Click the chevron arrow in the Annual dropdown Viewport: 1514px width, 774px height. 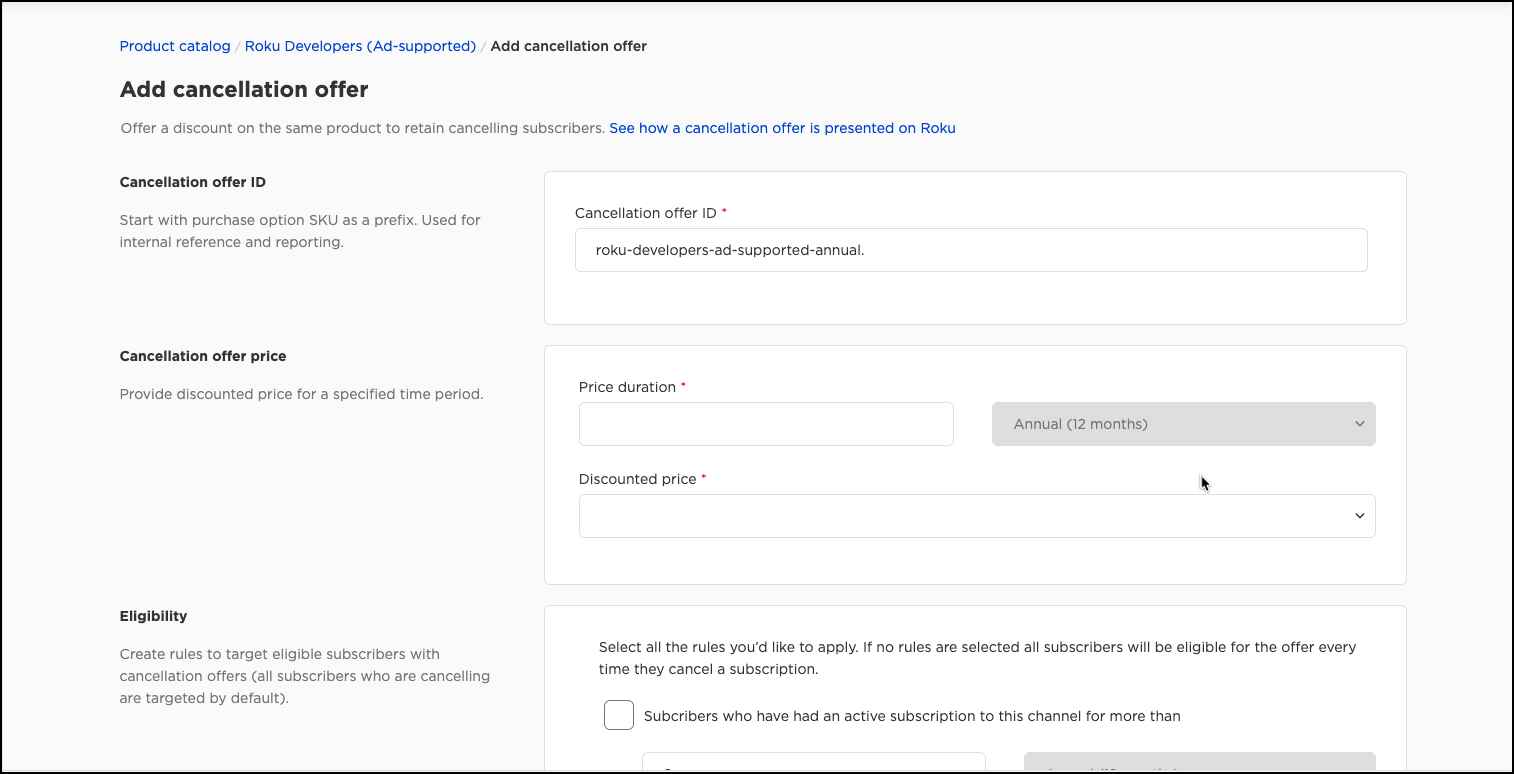[x=1359, y=424]
